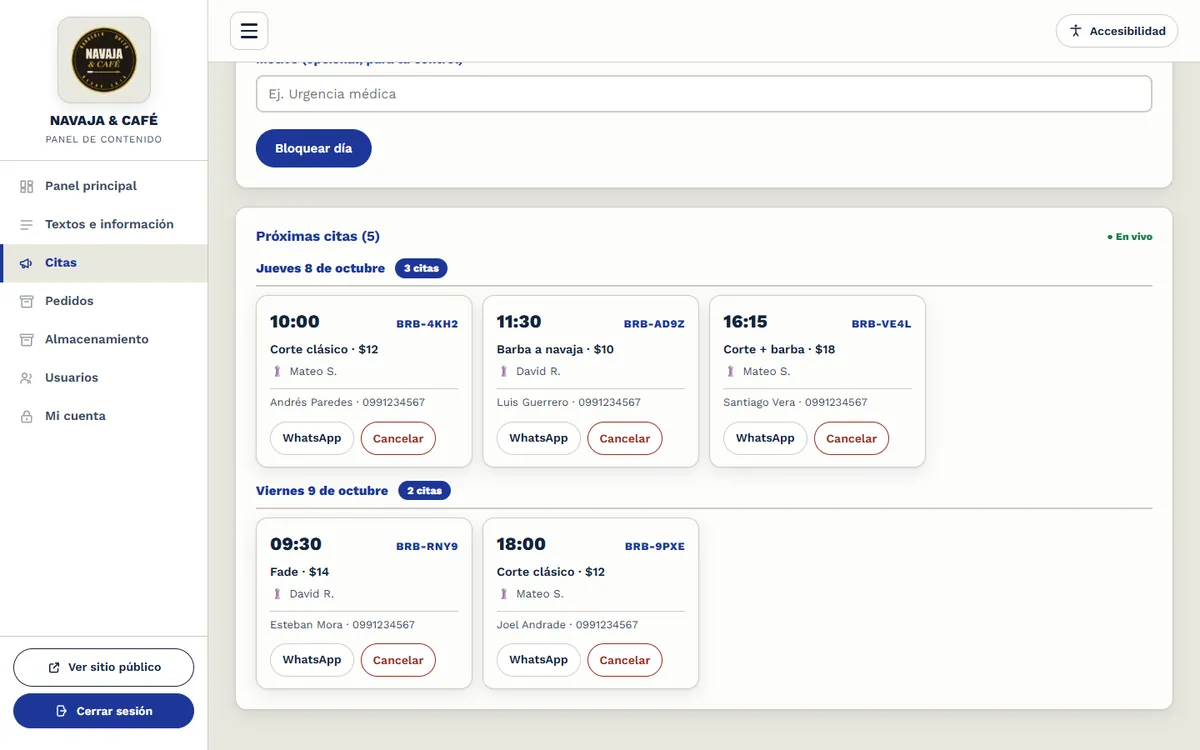The height and width of the screenshot is (750, 1200).
Task: Click Cerrar sesión button
Action: coord(104,711)
